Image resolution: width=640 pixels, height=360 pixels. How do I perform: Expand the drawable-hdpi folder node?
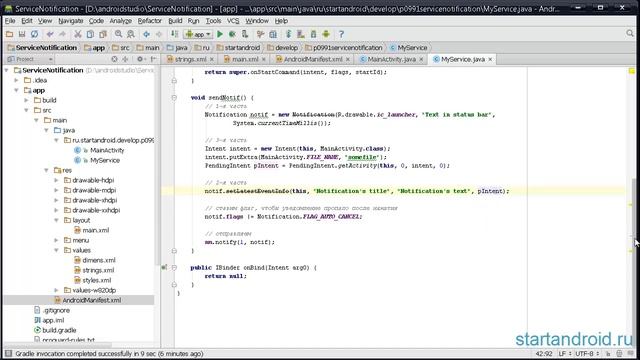pos(56,180)
